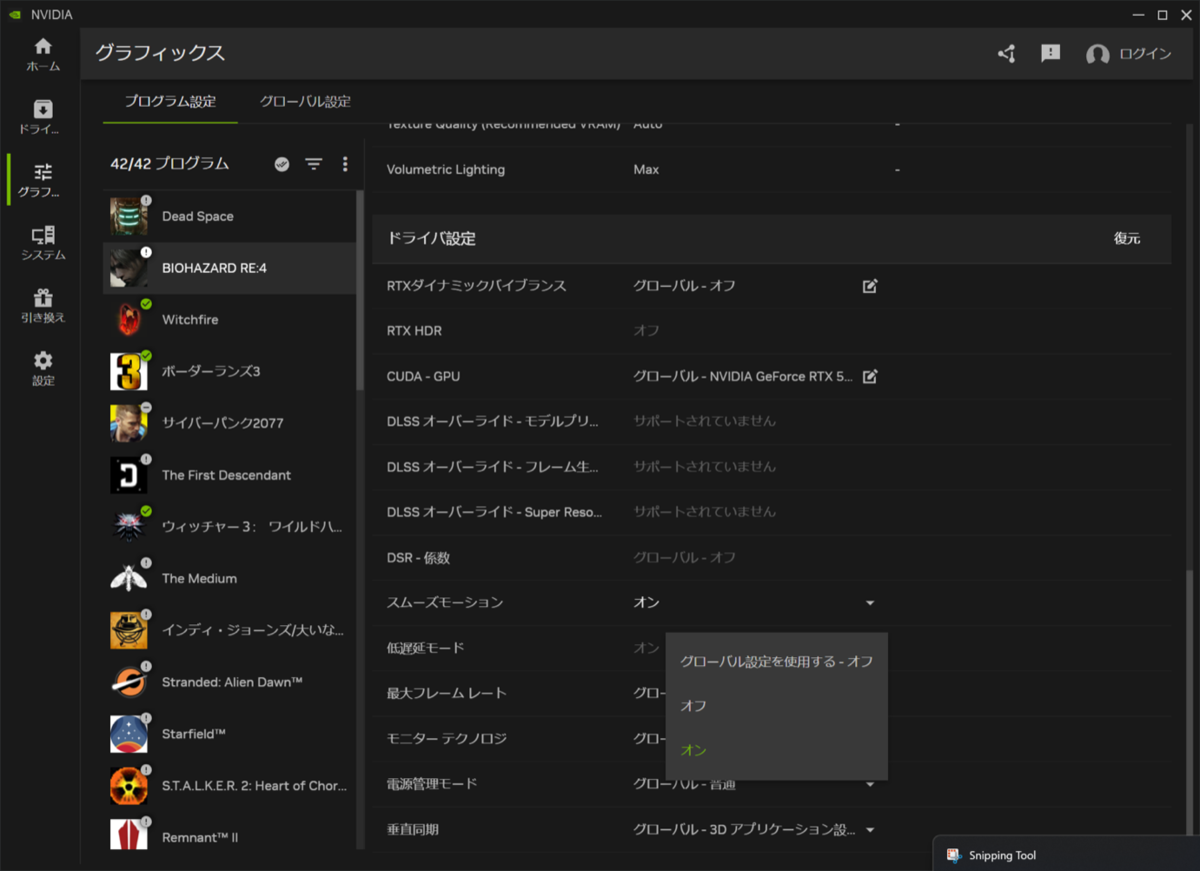
Task: Switch to the グローバル設定 tab
Action: click(305, 101)
